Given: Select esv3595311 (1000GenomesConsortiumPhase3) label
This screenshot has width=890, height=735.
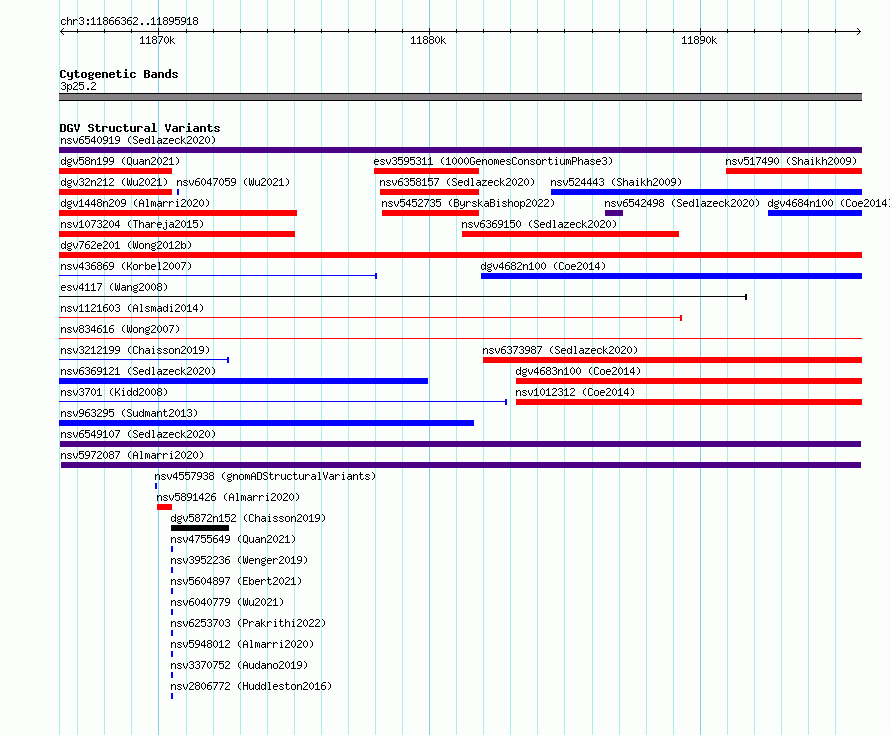Looking at the screenshot, I should tap(493, 161).
